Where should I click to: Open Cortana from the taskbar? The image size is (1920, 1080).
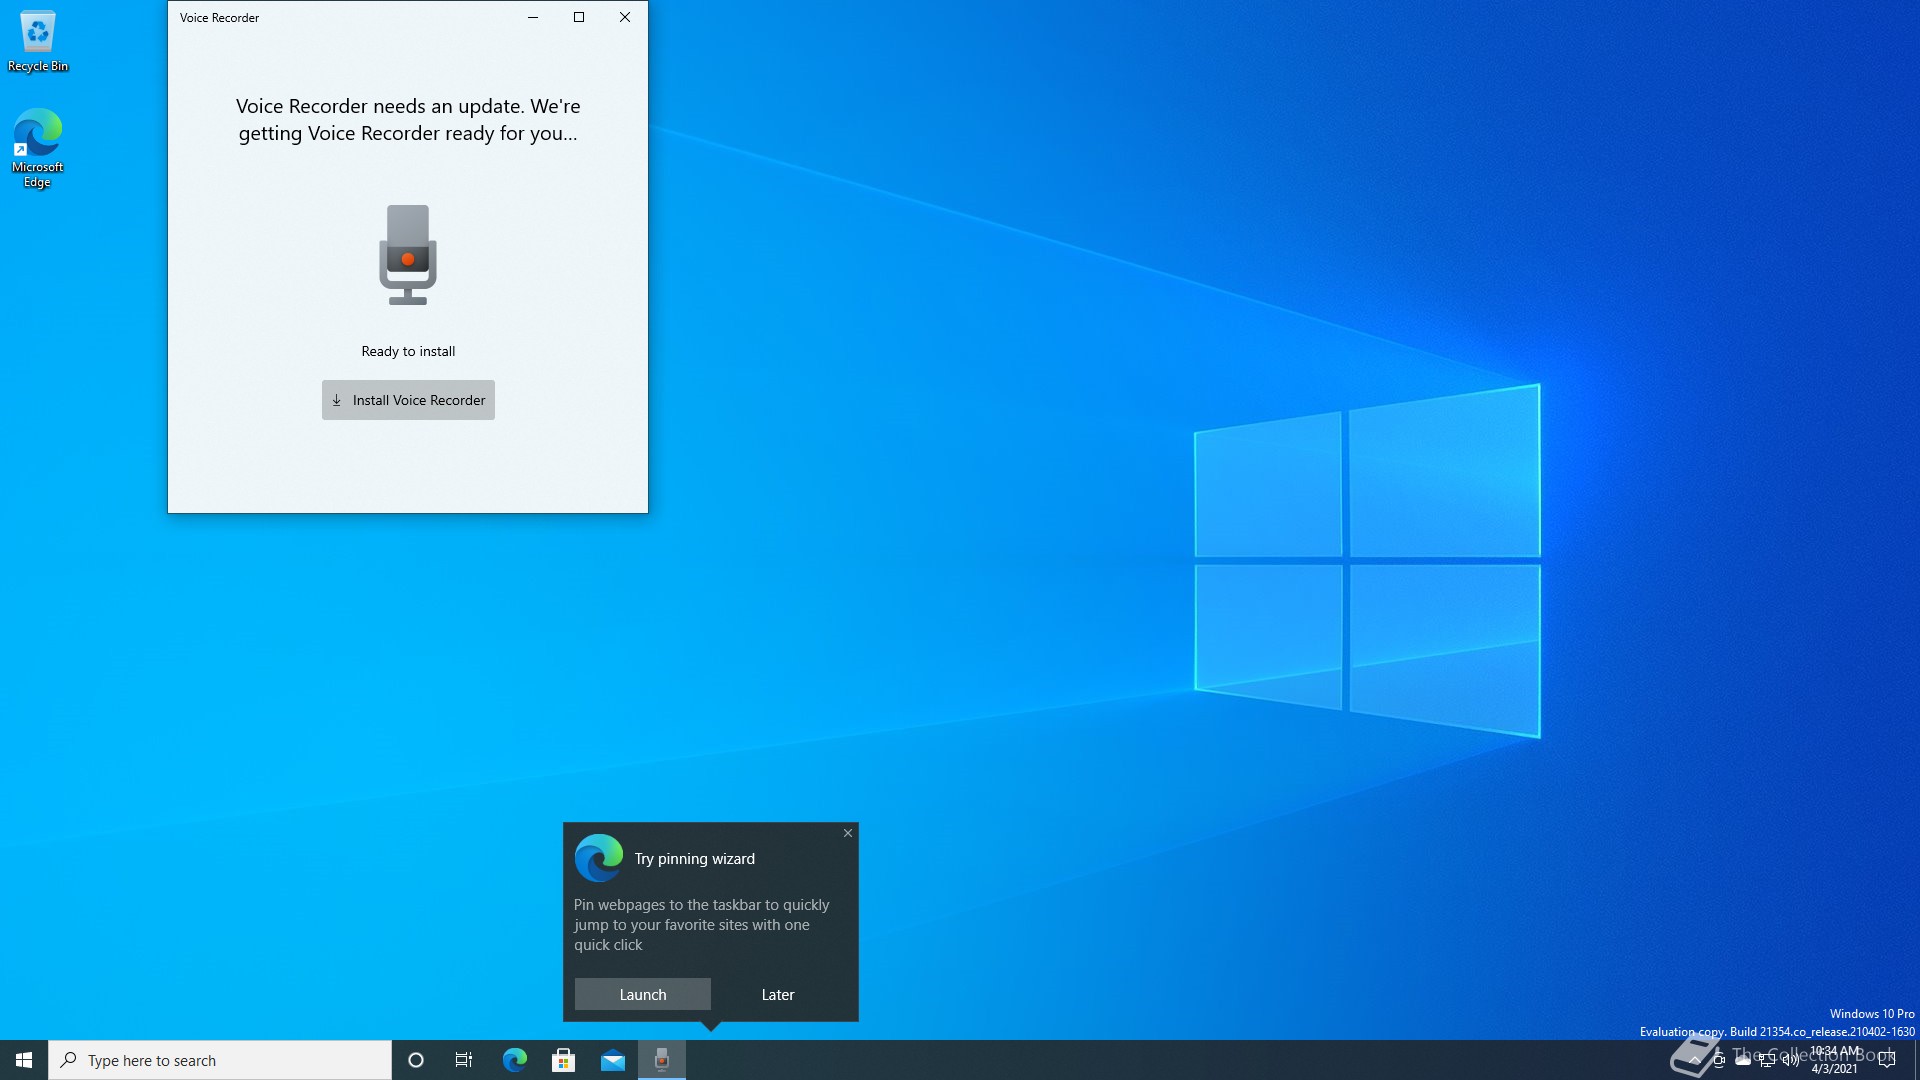[416, 1060]
